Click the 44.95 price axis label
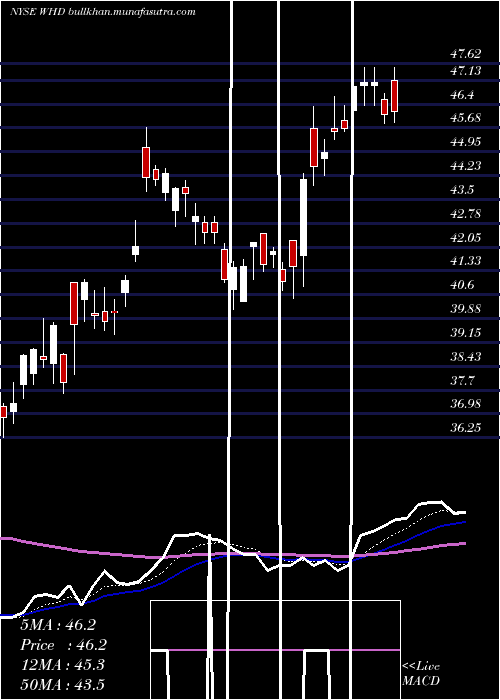The image size is (500, 700). click(x=466, y=142)
